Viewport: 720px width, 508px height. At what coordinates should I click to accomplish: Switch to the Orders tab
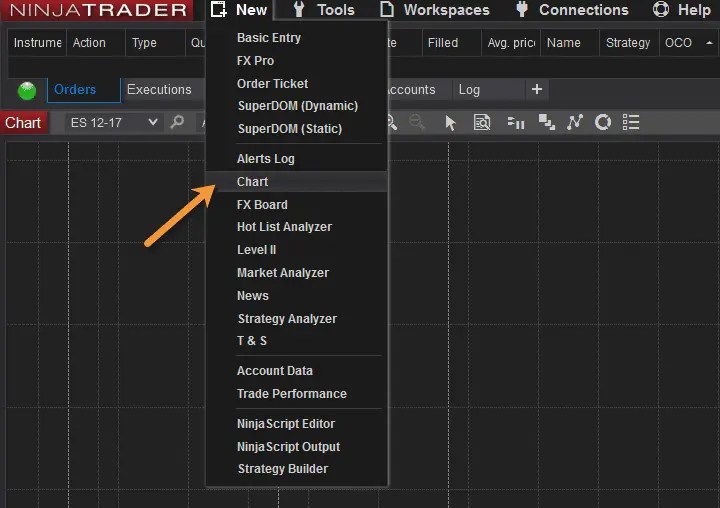tap(84, 90)
